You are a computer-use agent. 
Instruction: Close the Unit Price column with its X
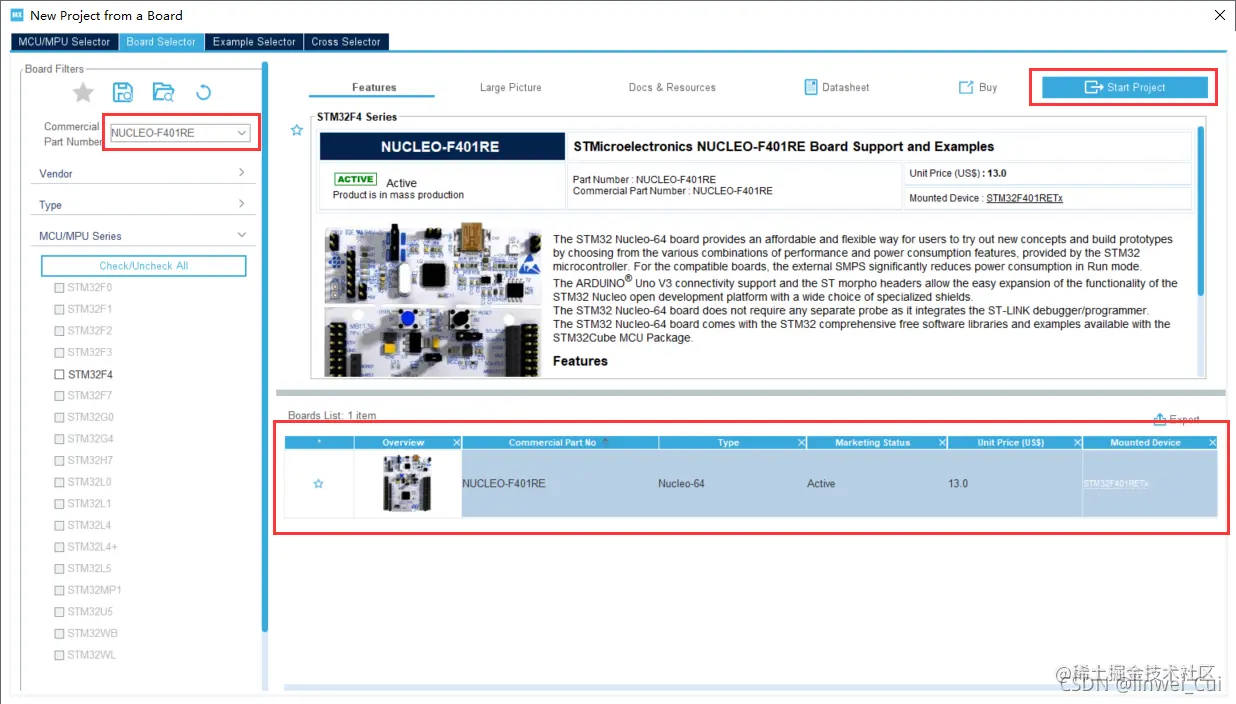point(1077,442)
